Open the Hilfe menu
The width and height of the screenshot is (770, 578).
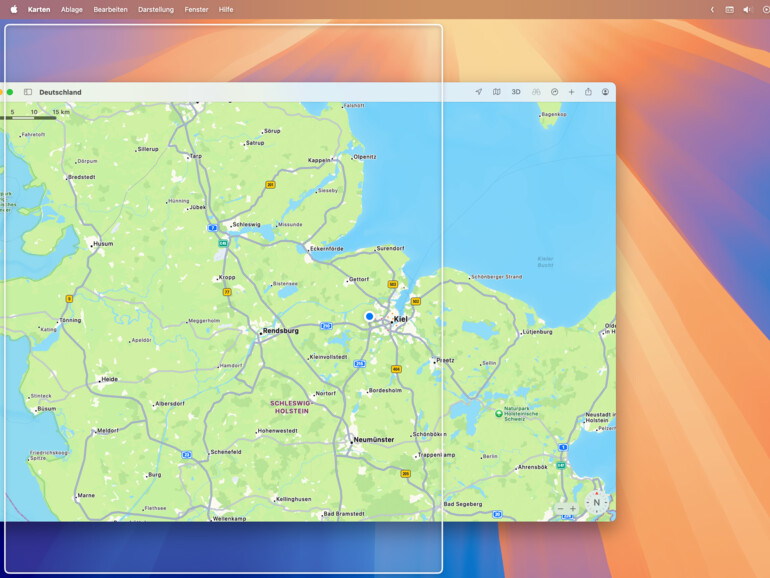pos(226,9)
